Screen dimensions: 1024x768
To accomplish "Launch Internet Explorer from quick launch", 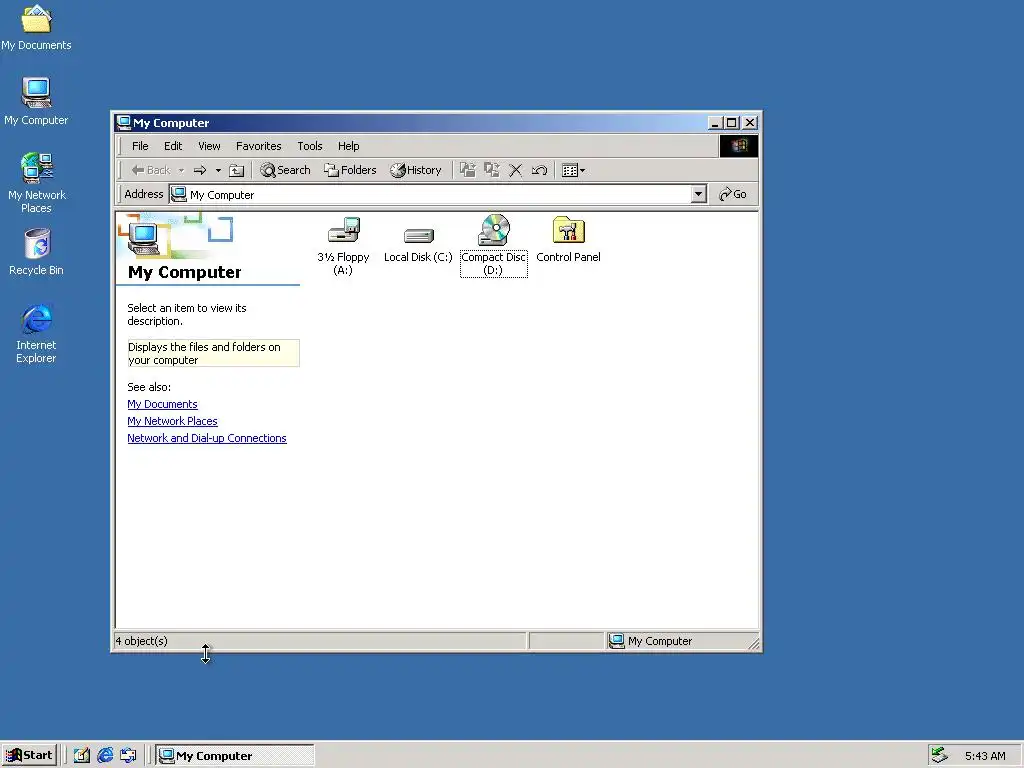I will 105,756.
